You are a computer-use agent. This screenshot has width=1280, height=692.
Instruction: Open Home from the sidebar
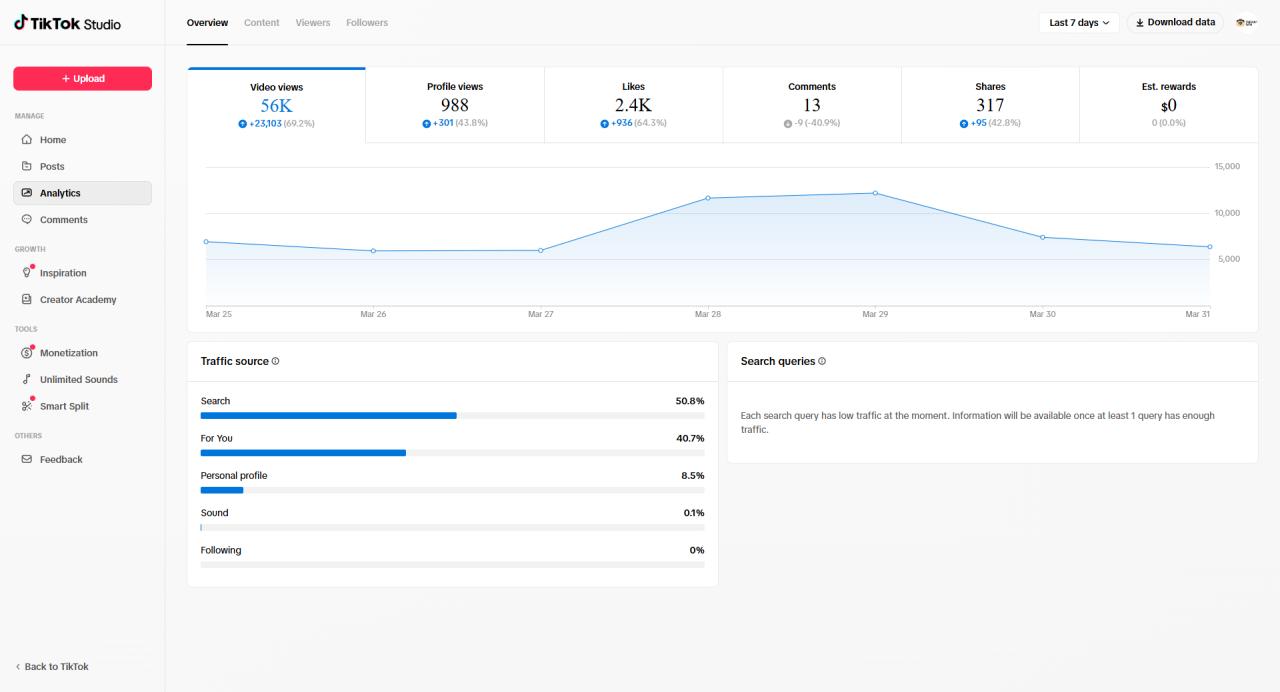click(83, 140)
